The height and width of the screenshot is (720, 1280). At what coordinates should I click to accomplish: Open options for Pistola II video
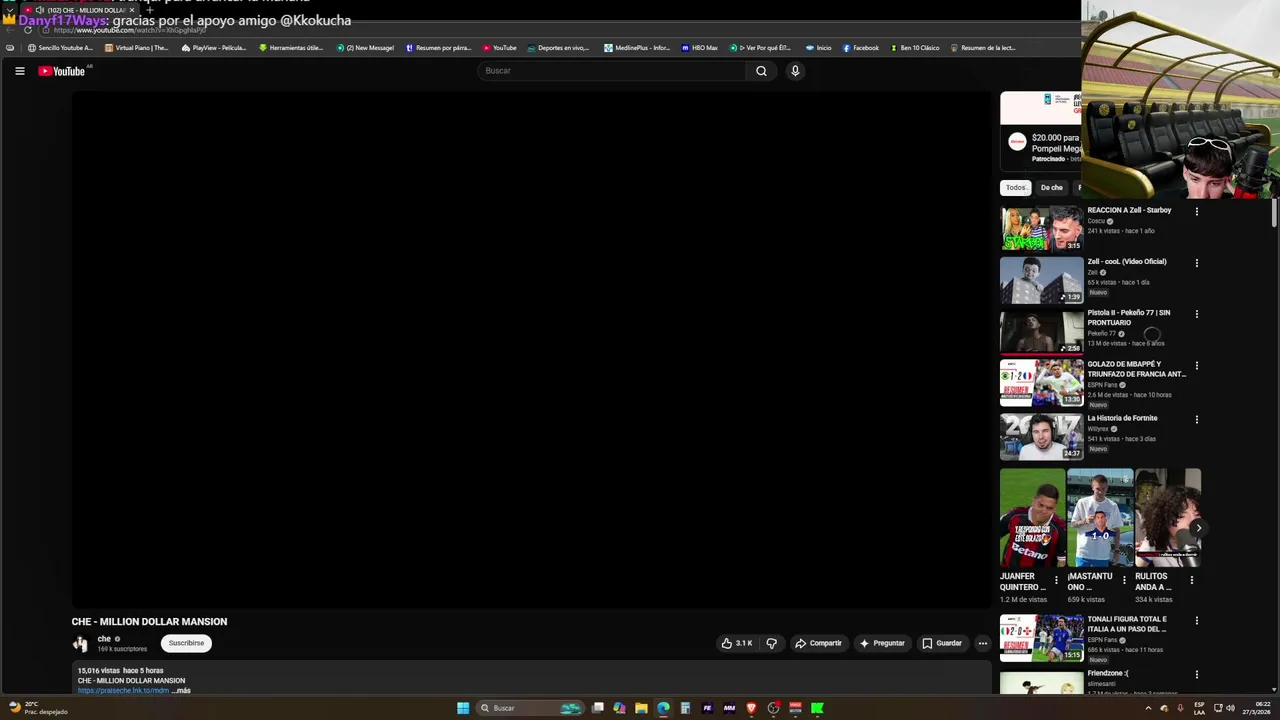click(x=1196, y=314)
